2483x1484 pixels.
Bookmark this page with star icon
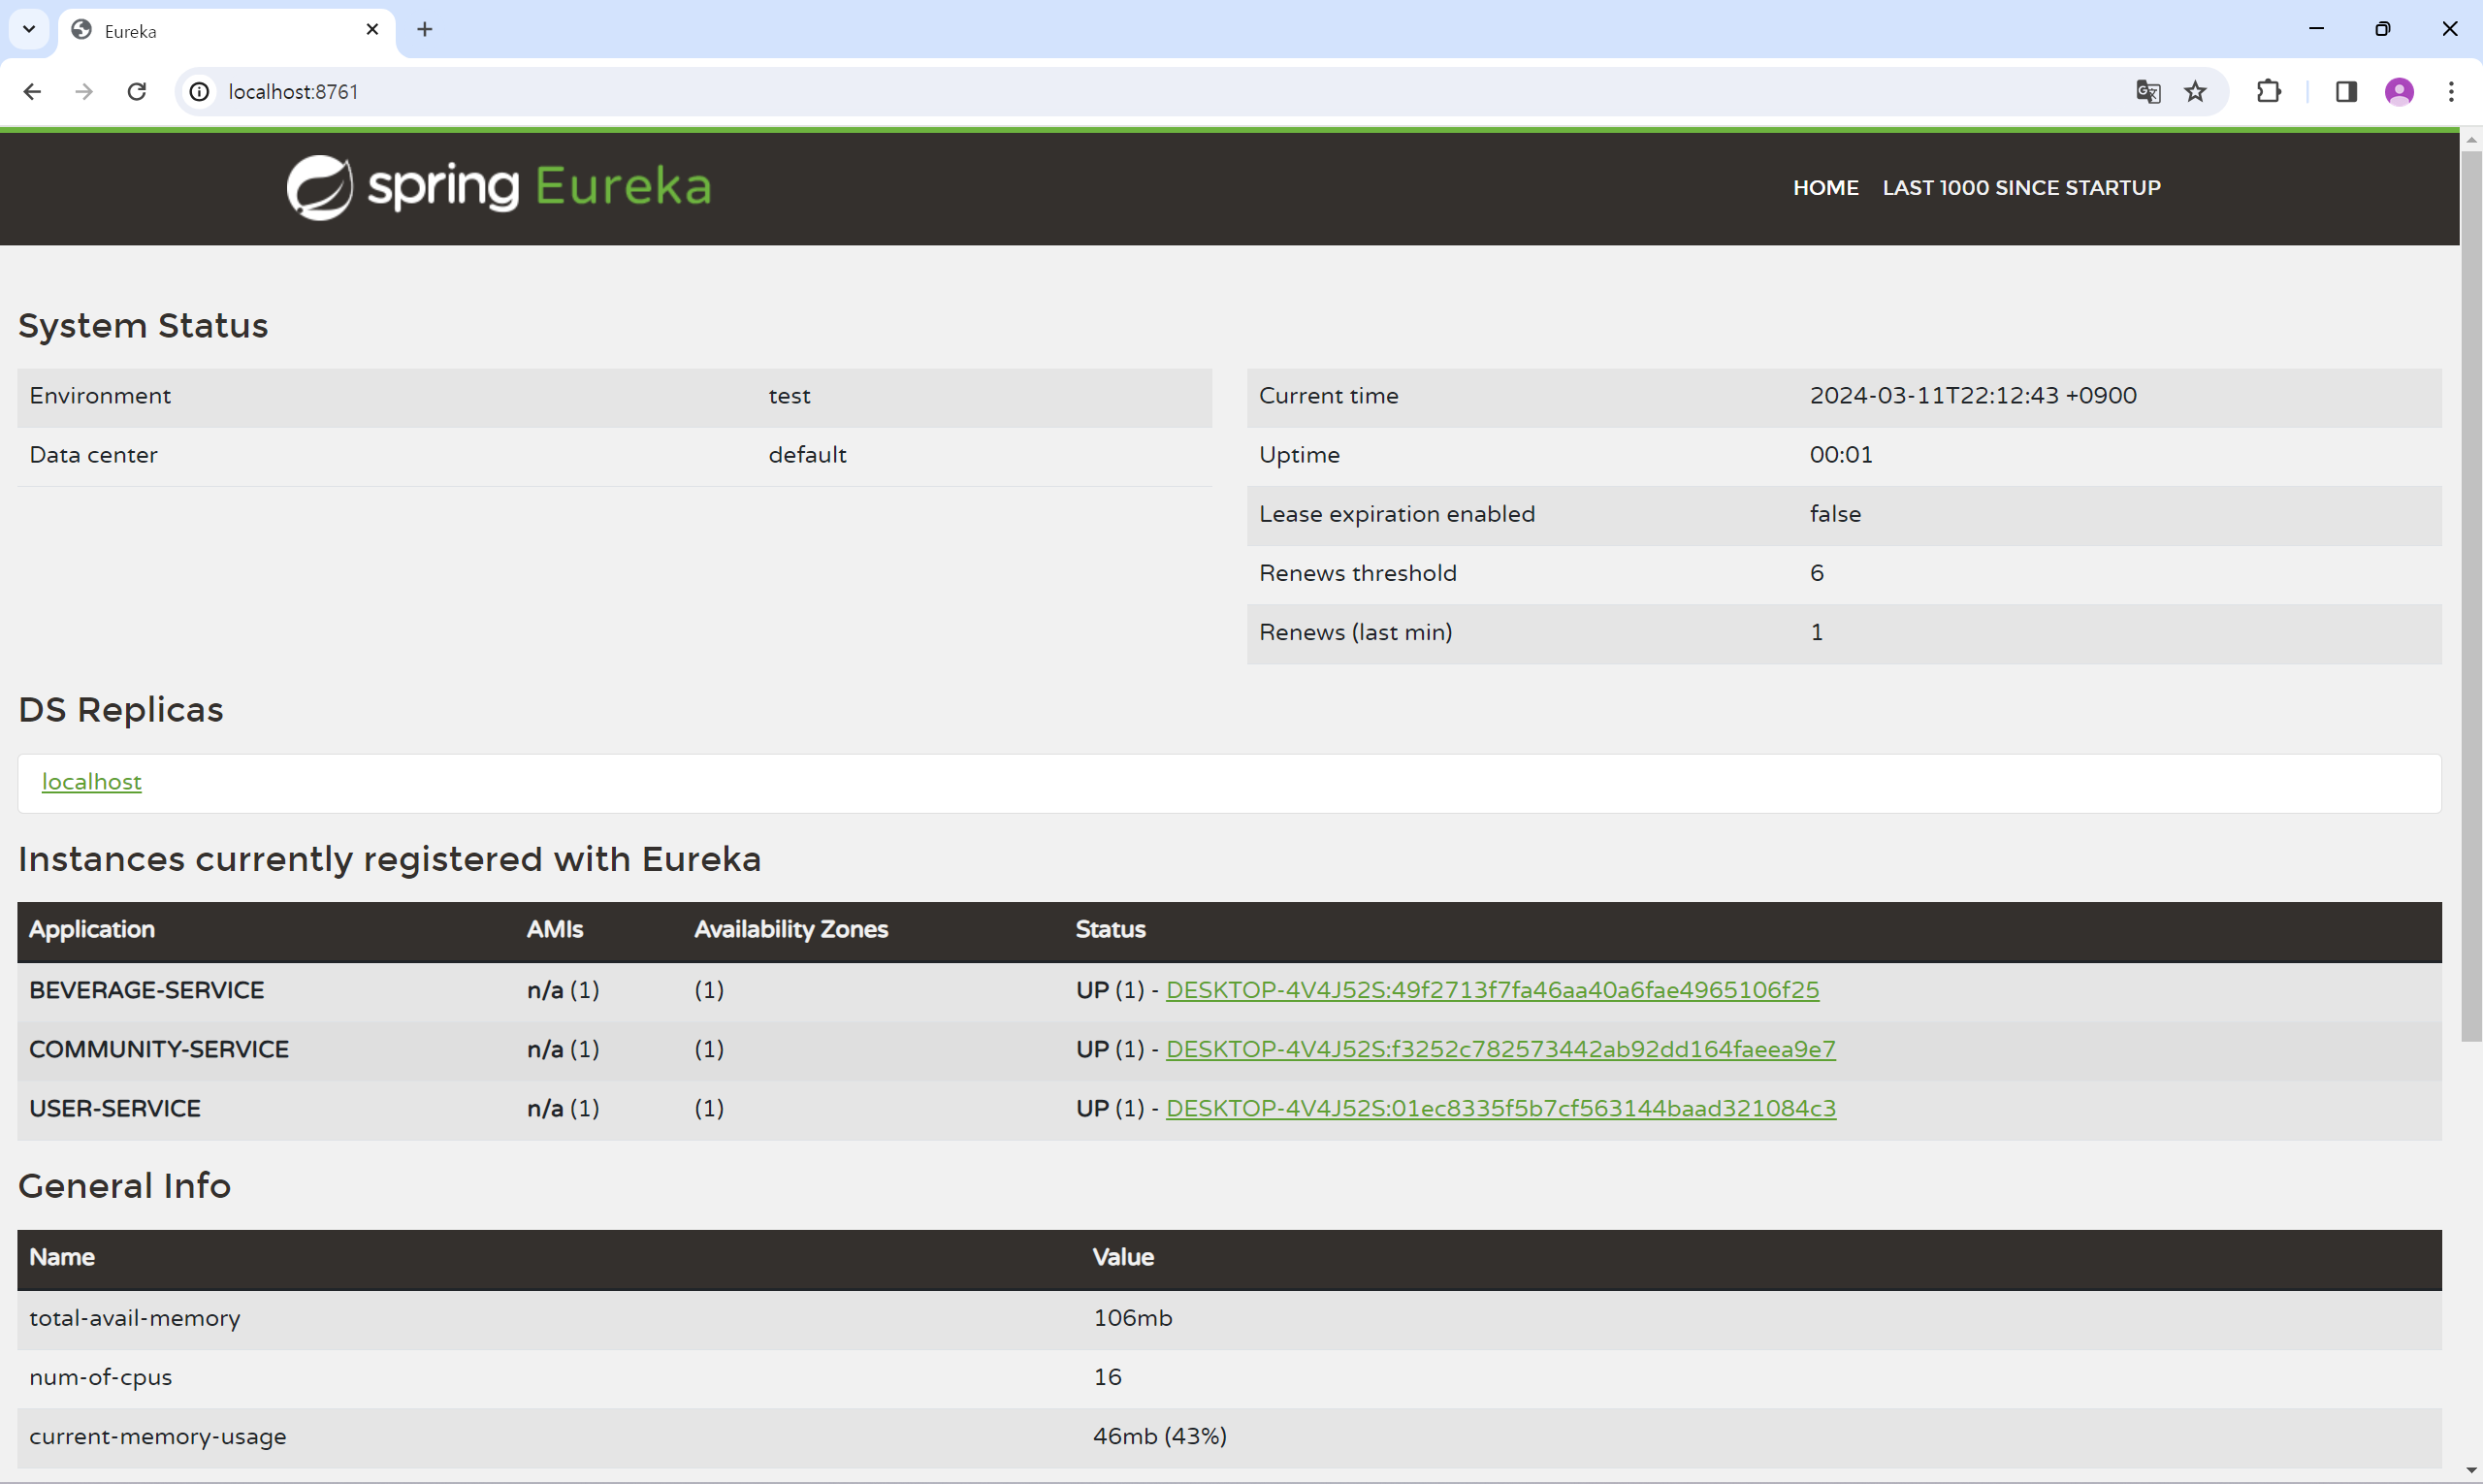[x=2195, y=92]
